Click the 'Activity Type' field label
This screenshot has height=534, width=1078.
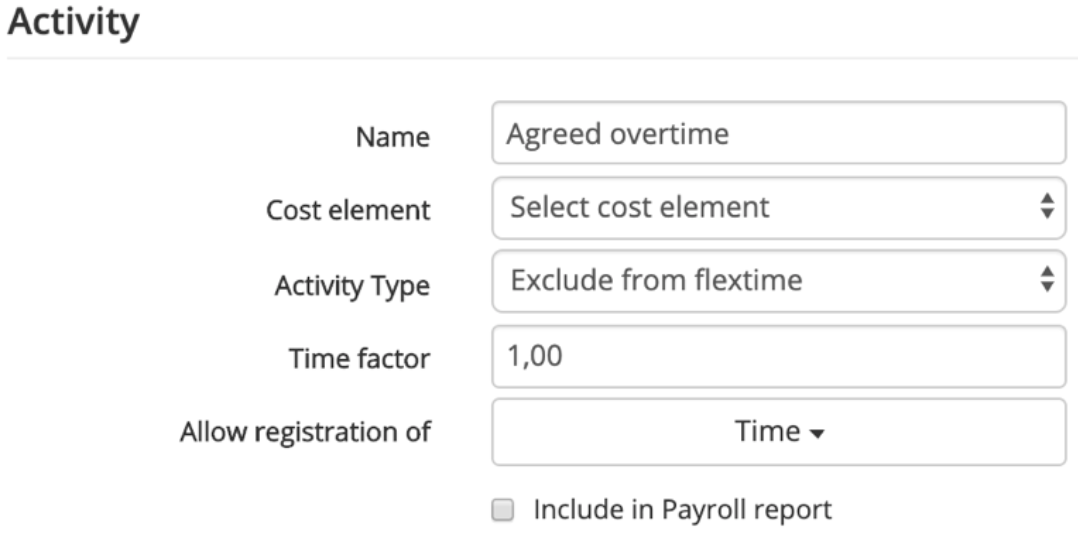pyautogui.click(x=352, y=285)
